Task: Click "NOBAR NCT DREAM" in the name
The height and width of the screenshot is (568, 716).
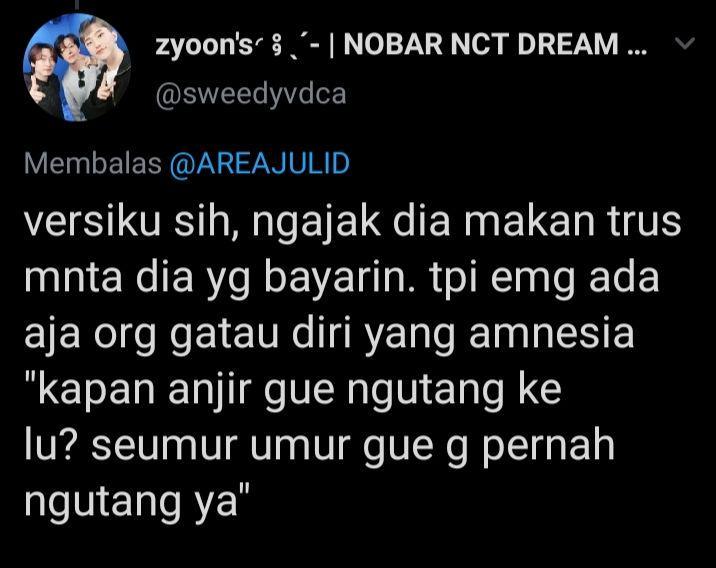Action: tap(480, 44)
